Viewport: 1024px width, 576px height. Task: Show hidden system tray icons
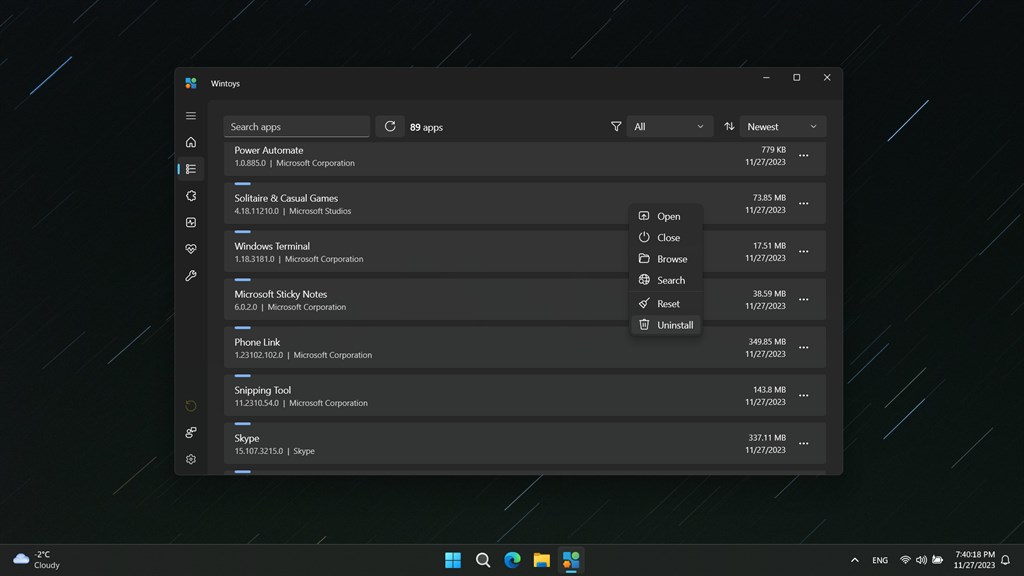(855, 560)
